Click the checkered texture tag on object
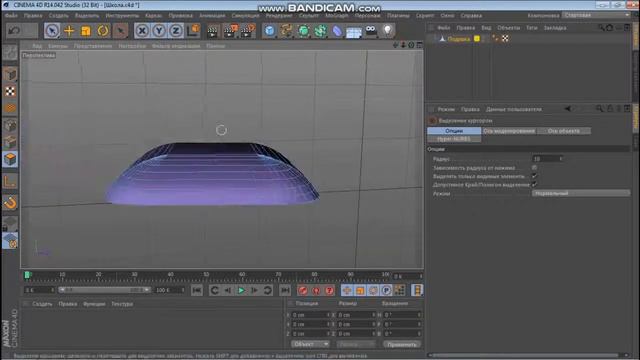 tap(505, 38)
